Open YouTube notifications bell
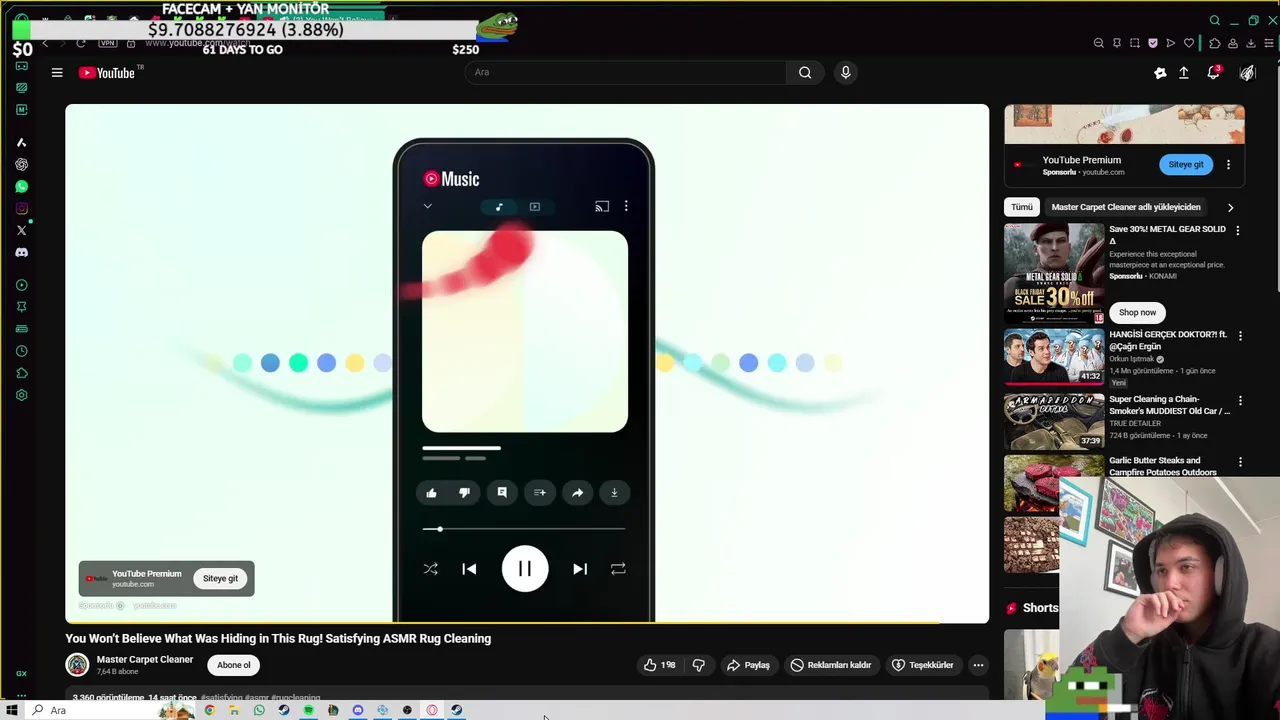The width and height of the screenshot is (1280, 720). 1213,73
